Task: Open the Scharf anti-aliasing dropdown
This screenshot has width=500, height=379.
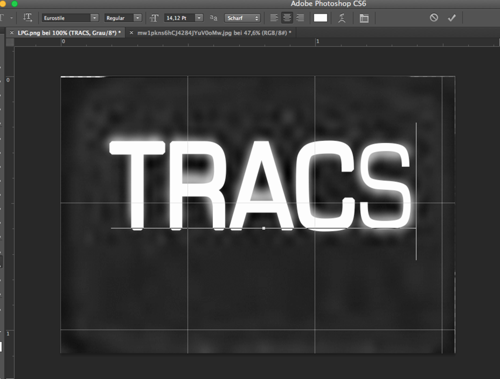Action: coord(242,18)
